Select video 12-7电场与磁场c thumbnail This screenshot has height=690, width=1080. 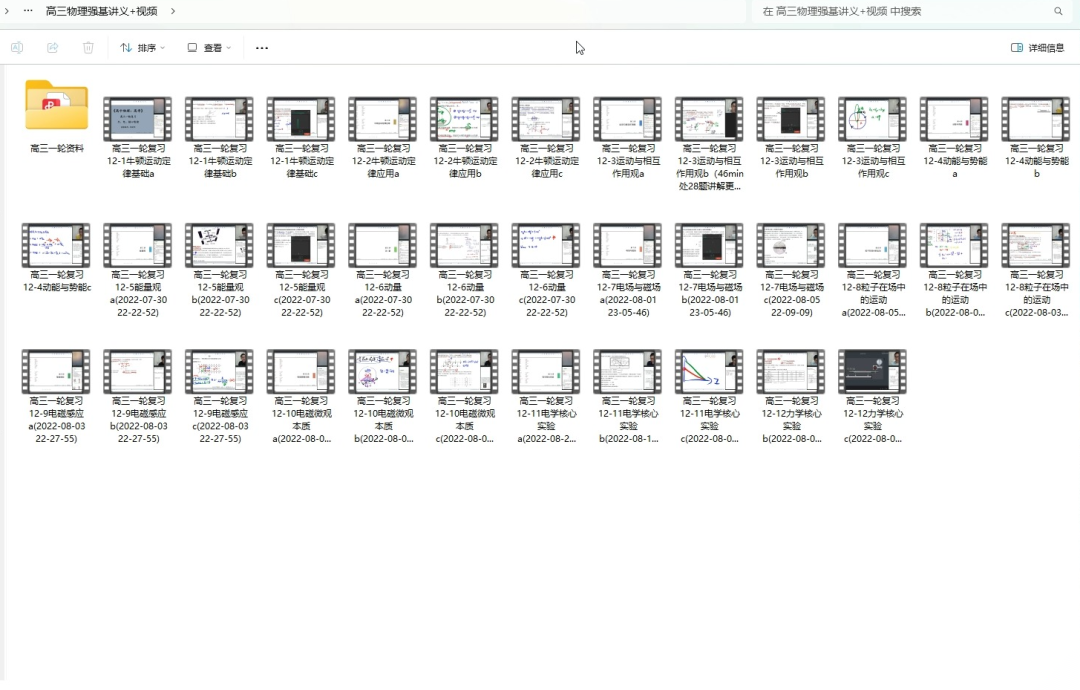coord(791,245)
